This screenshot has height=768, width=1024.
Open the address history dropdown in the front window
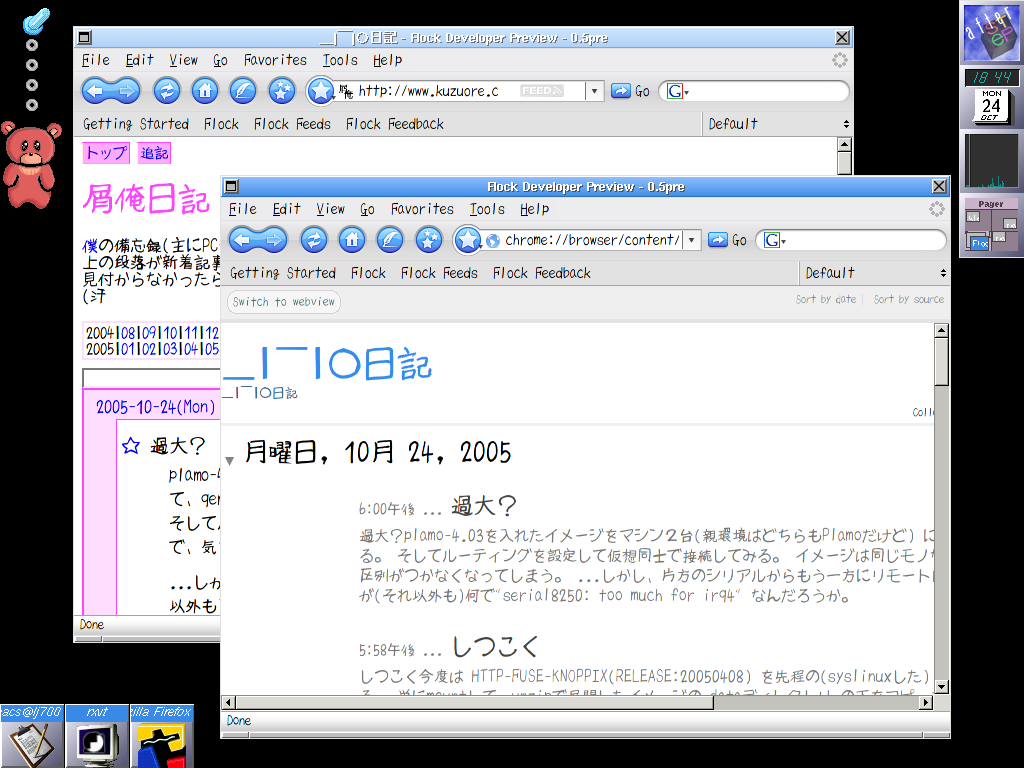[x=692, y=240]
